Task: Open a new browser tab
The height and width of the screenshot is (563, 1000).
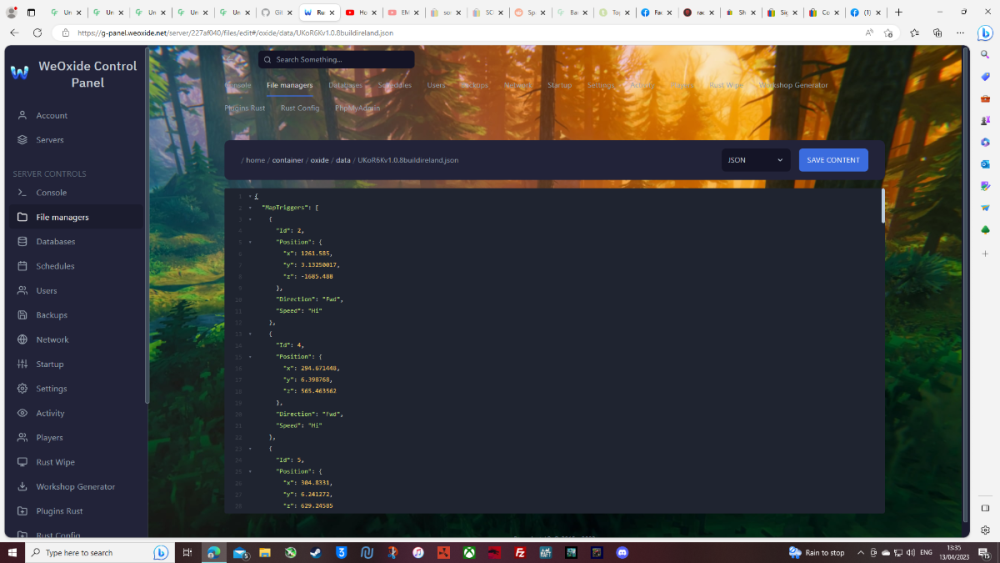Action: pyautogui.click(x=899, y=12)
